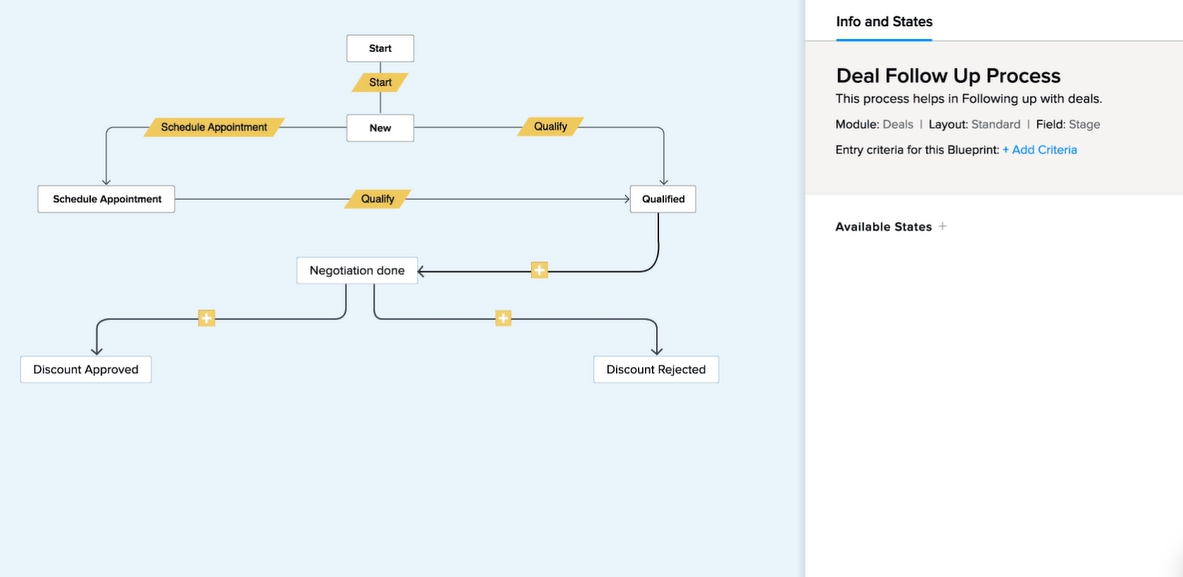Select the Discount Approved state
The width and height of the screenshot is (1183, 577).
pyautogui.click(x=86, y=370)
